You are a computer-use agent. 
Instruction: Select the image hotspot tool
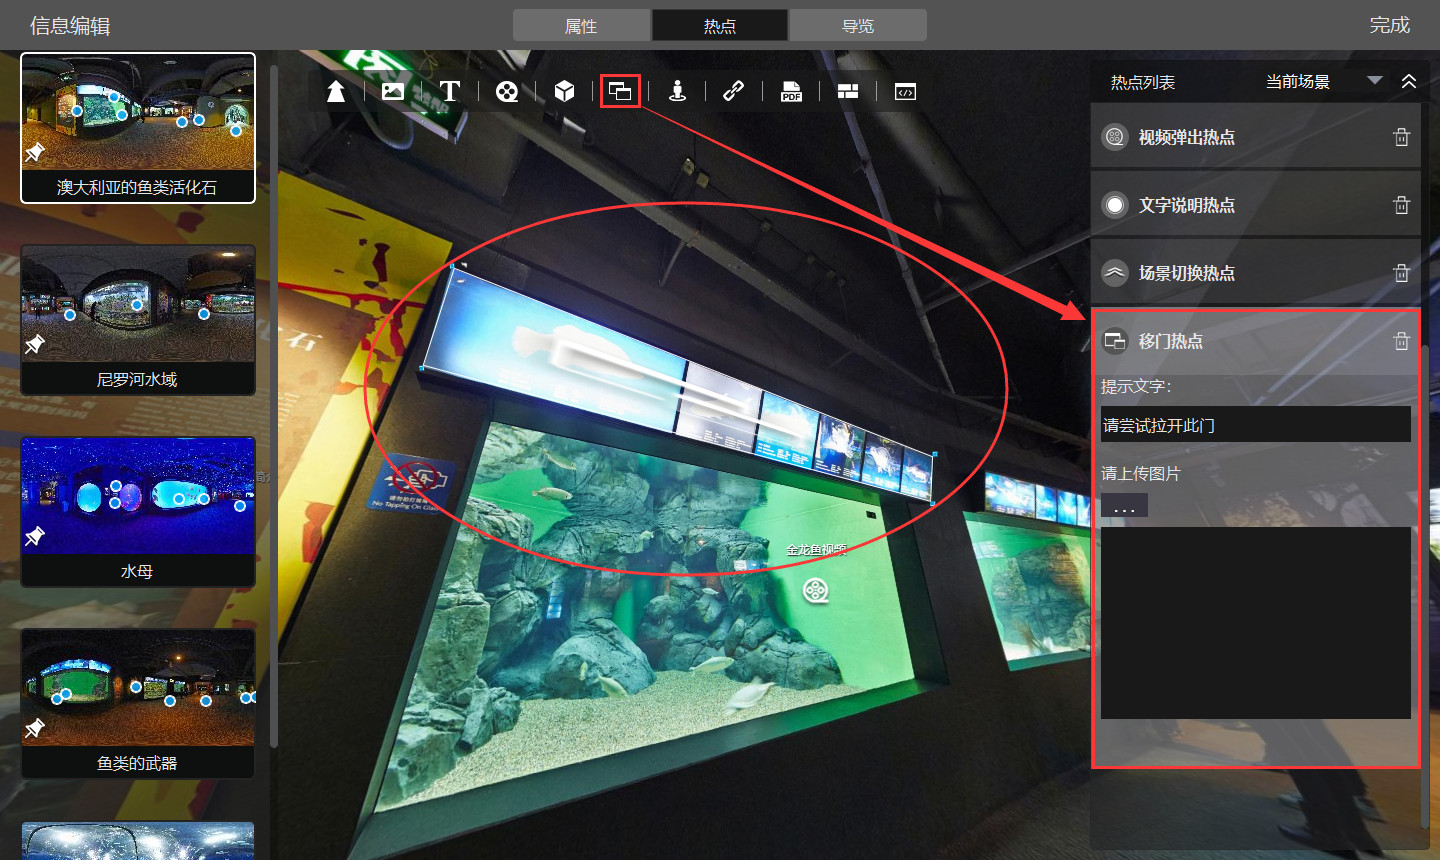393,92
